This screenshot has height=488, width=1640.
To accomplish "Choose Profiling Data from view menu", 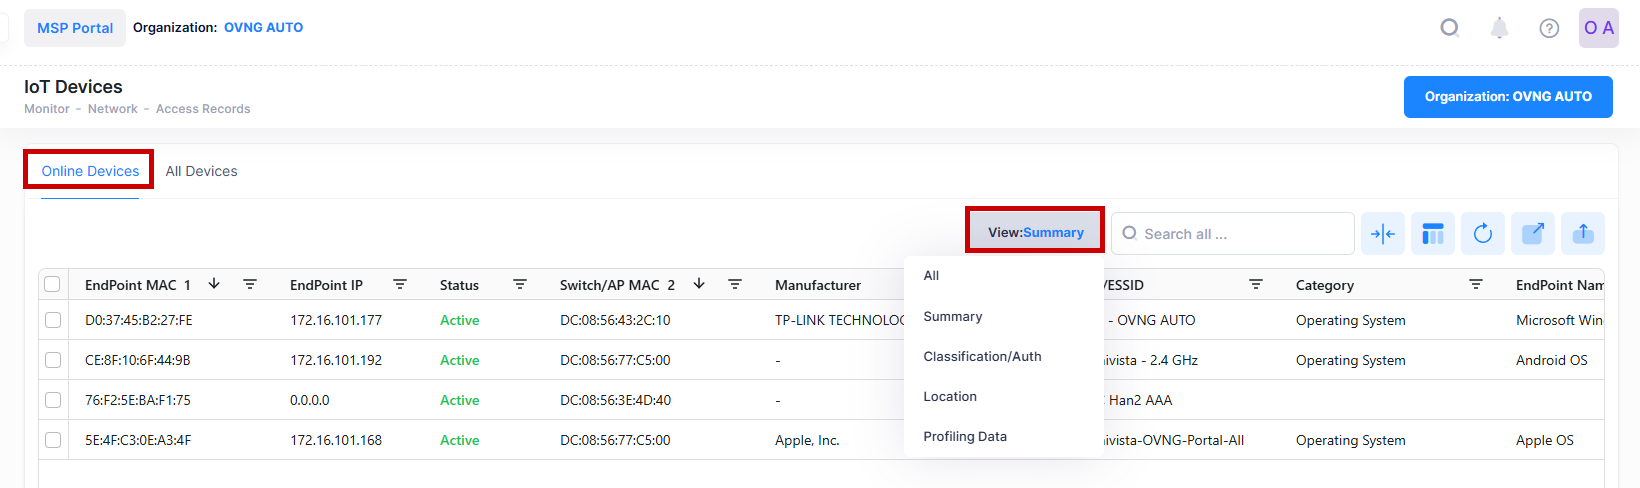I will (965, 437).
